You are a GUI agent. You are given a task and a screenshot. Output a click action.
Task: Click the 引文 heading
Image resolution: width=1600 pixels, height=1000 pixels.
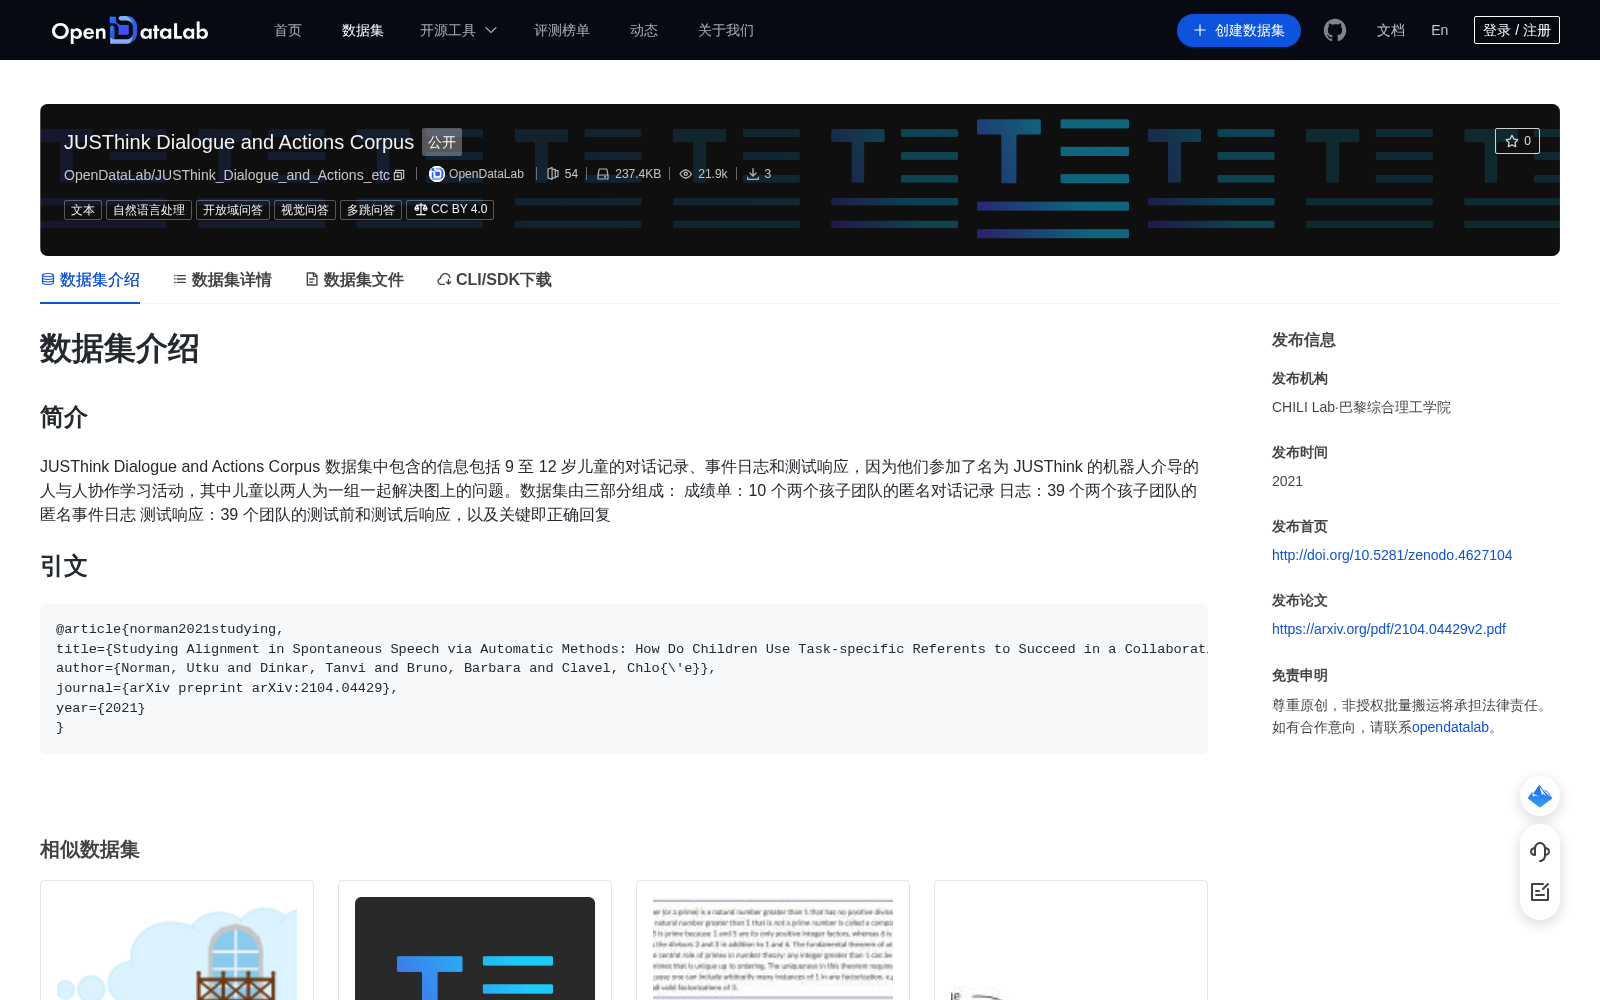pyautogui.click(x=64, y=566)
